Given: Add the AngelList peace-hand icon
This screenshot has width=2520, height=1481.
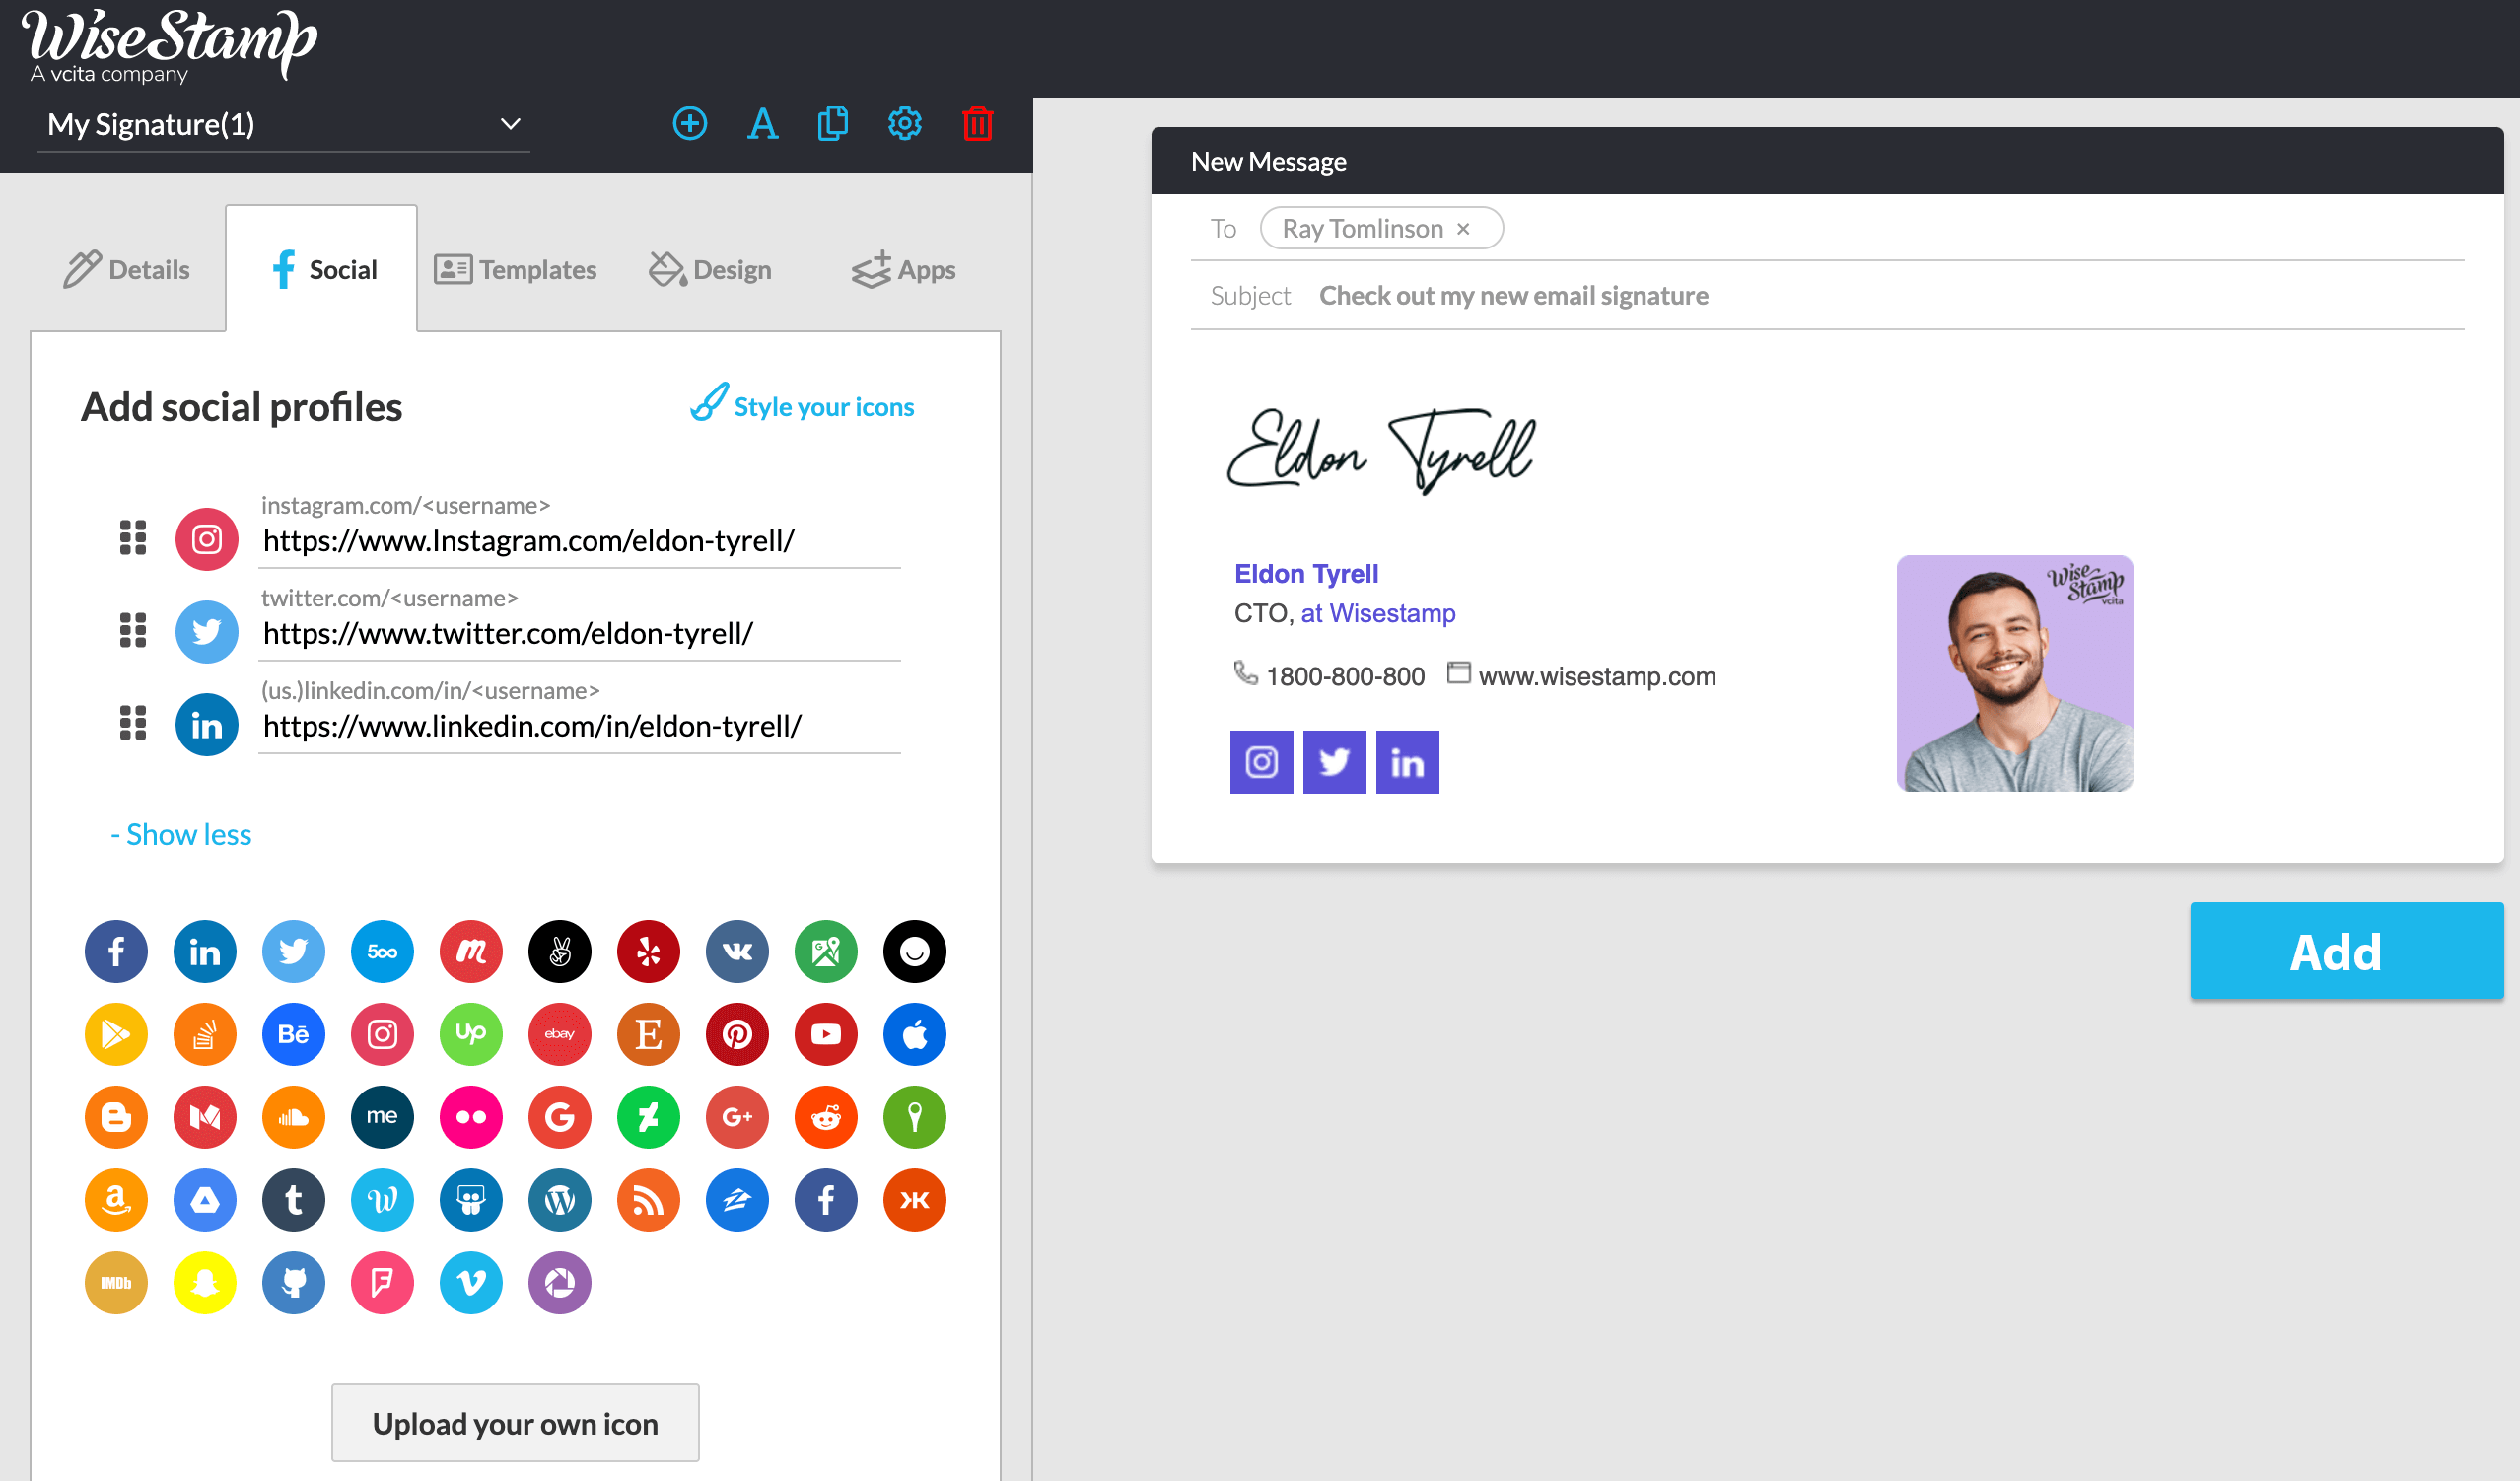Looking at the screenshot, I should tap(560, 950).
